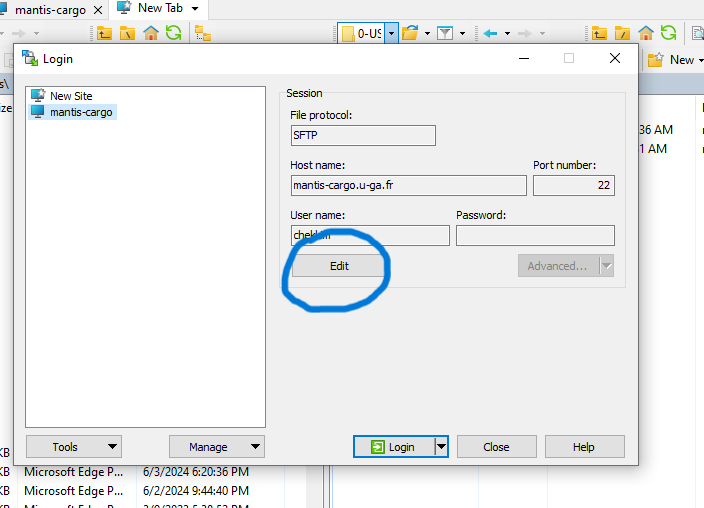Click the parent directory folder icon
The height and width of the screenshot is (508, 704).
pos(105,33)
